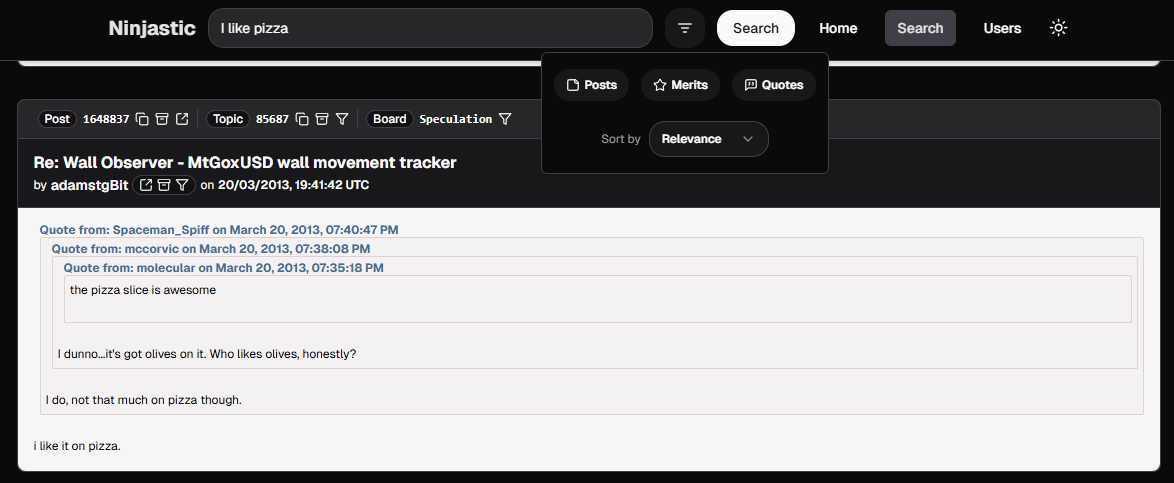Open the Wall Observer post title
This screenshot has width=1174, height=483.
point(245,162)
